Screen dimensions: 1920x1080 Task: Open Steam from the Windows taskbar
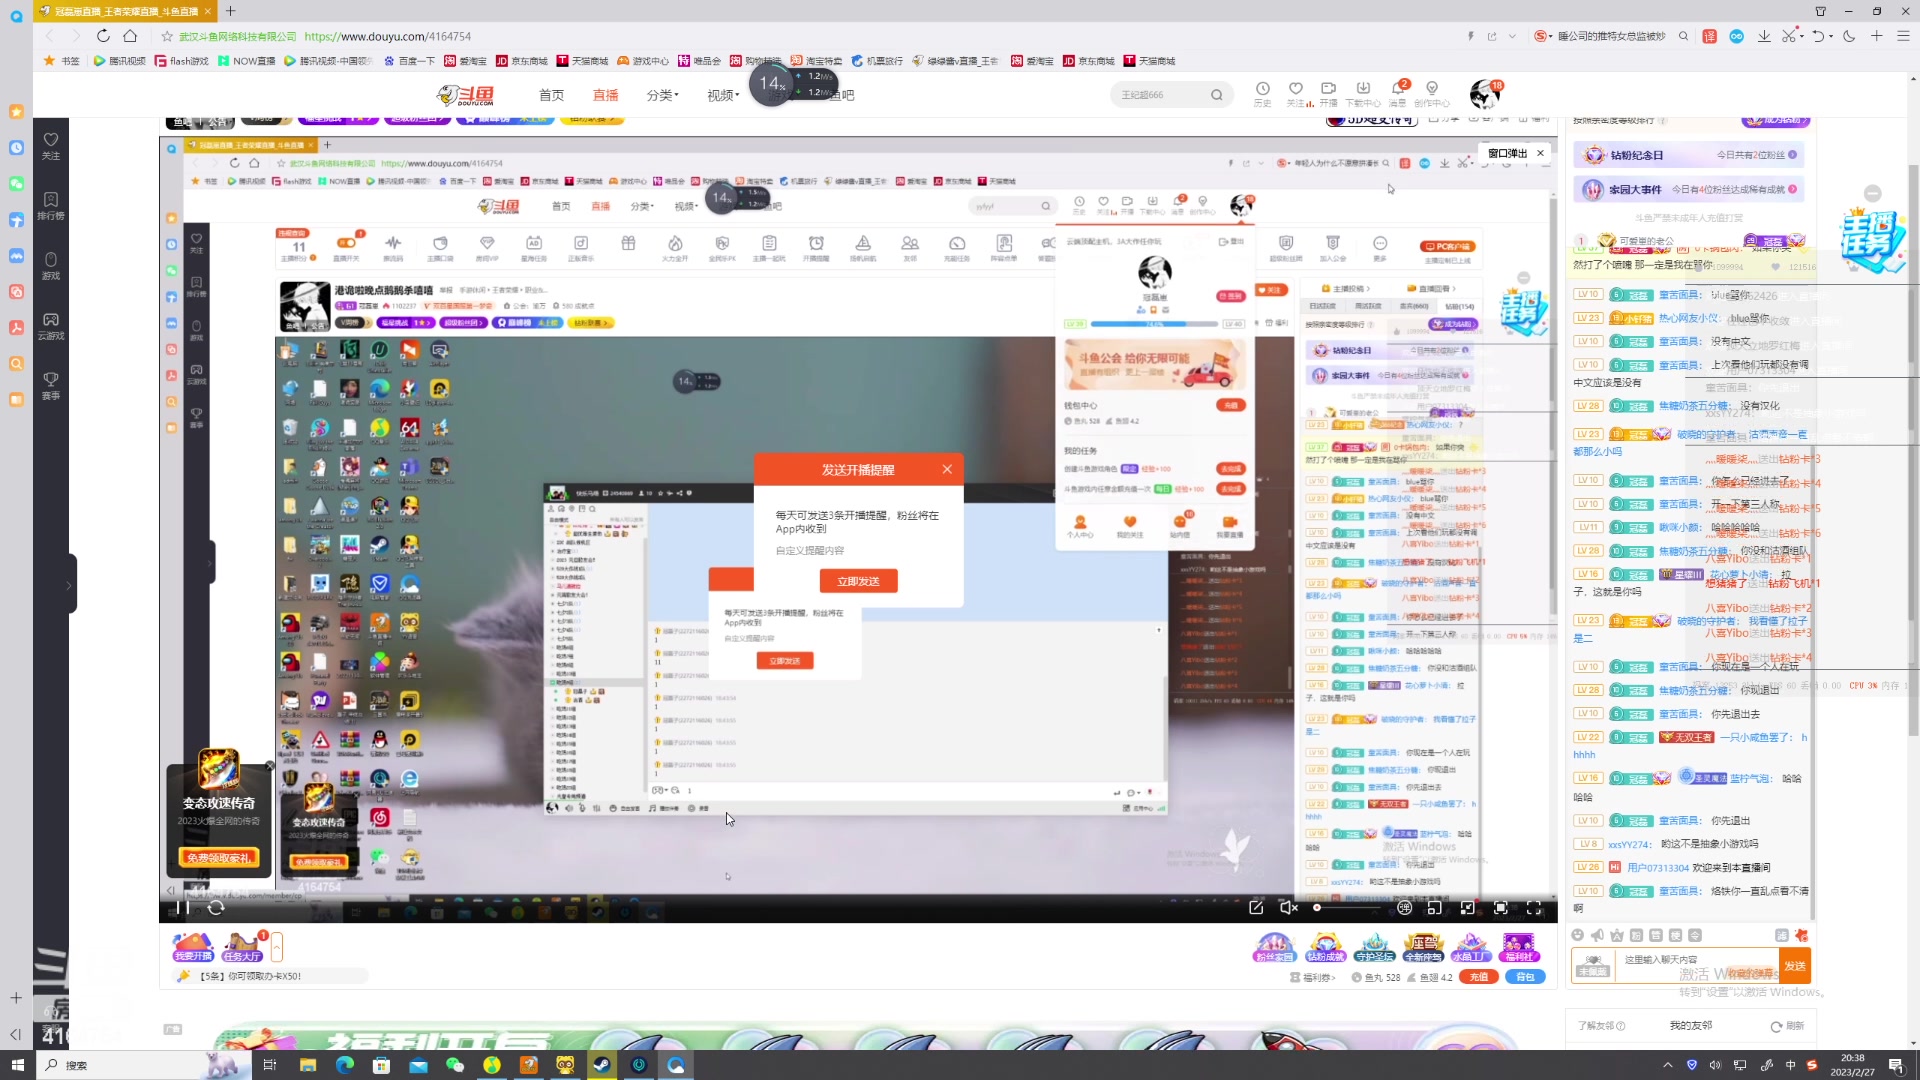(x=601, y=1065)
